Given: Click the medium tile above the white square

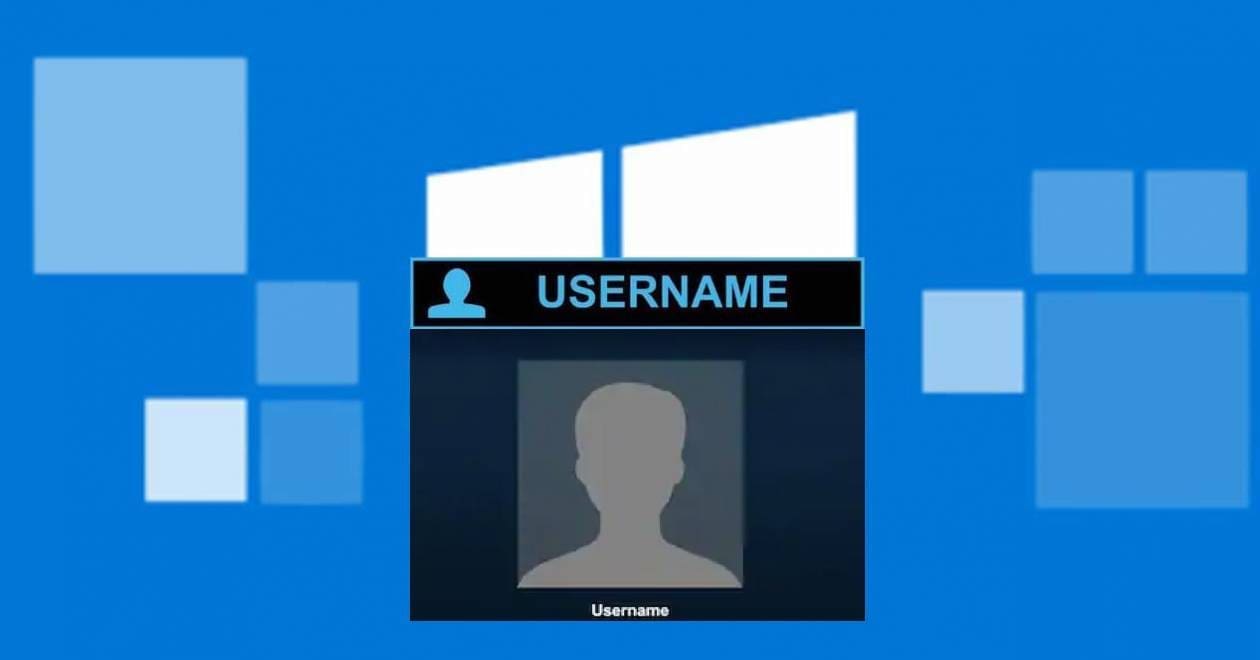Looking at the screenshot, I should click(307, 333).
